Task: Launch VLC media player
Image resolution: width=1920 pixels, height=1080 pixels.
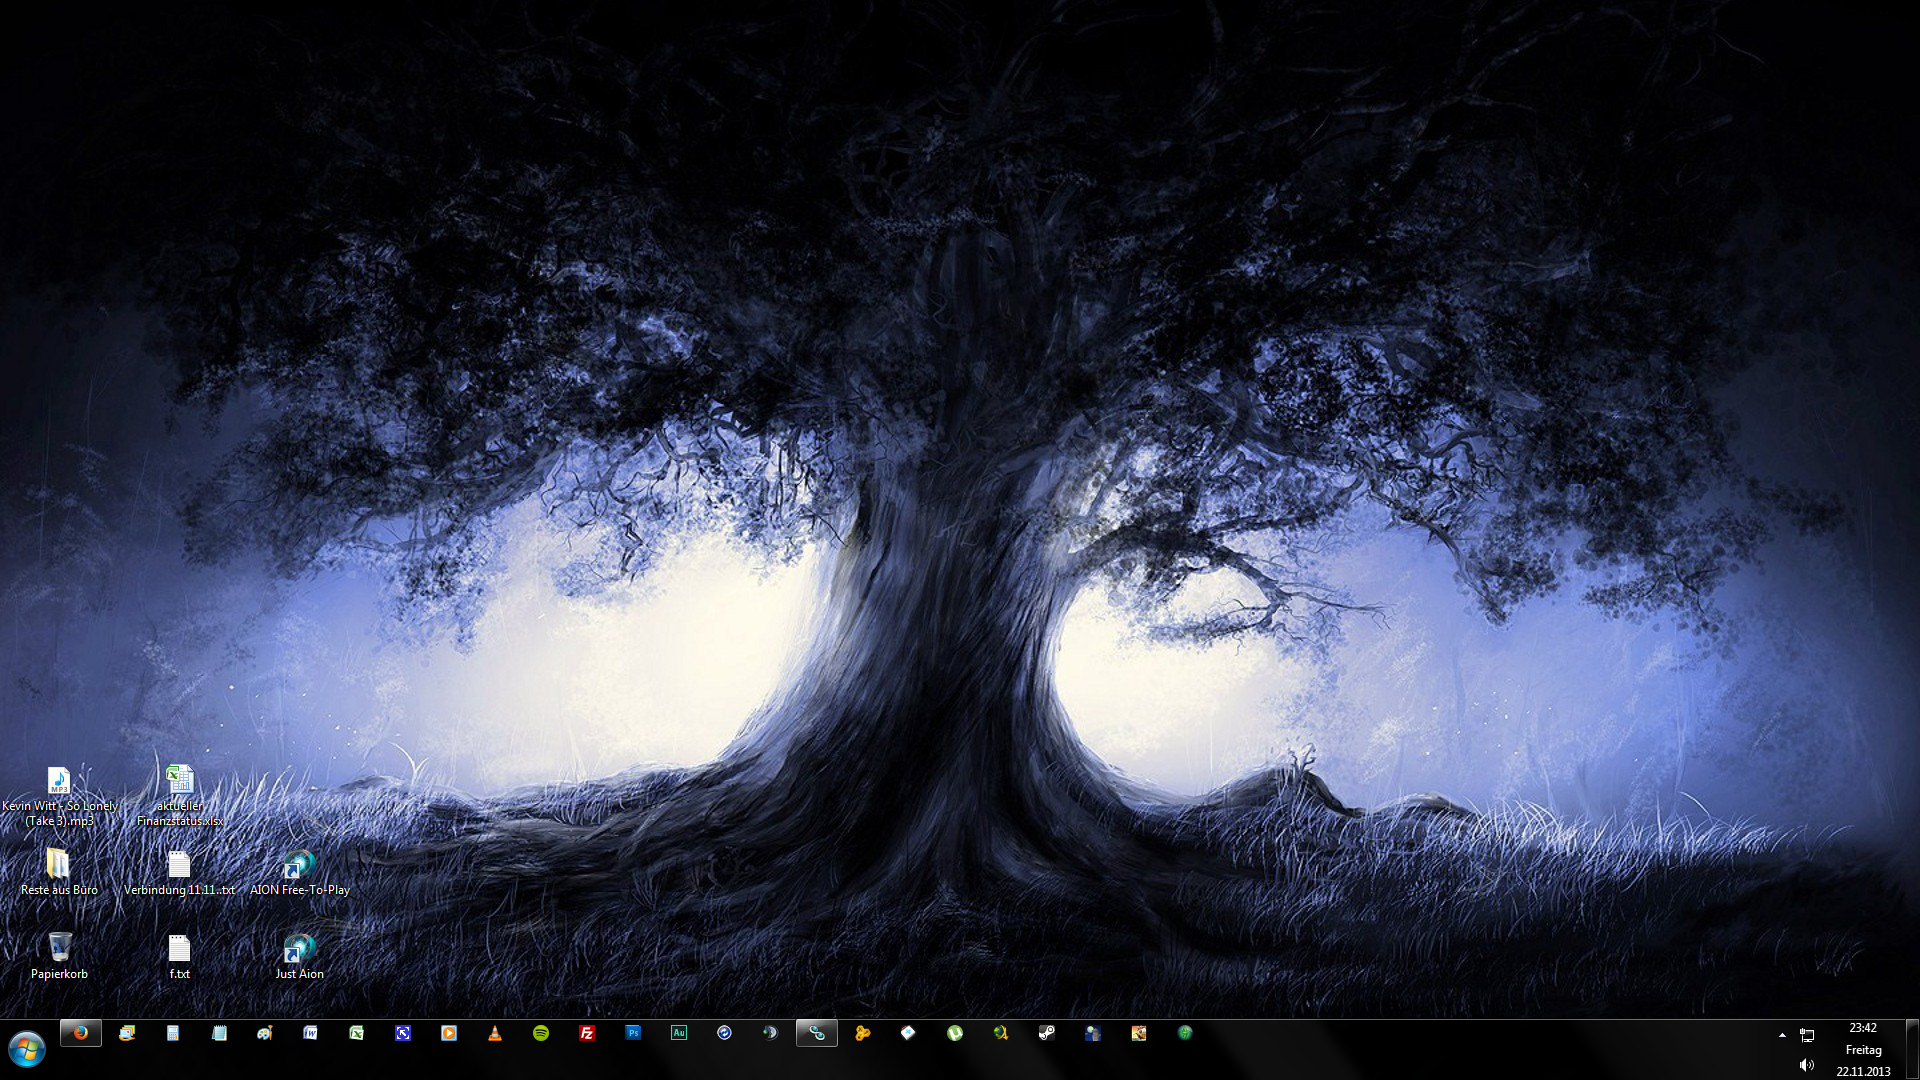Action: click(x=495, y=1033)
